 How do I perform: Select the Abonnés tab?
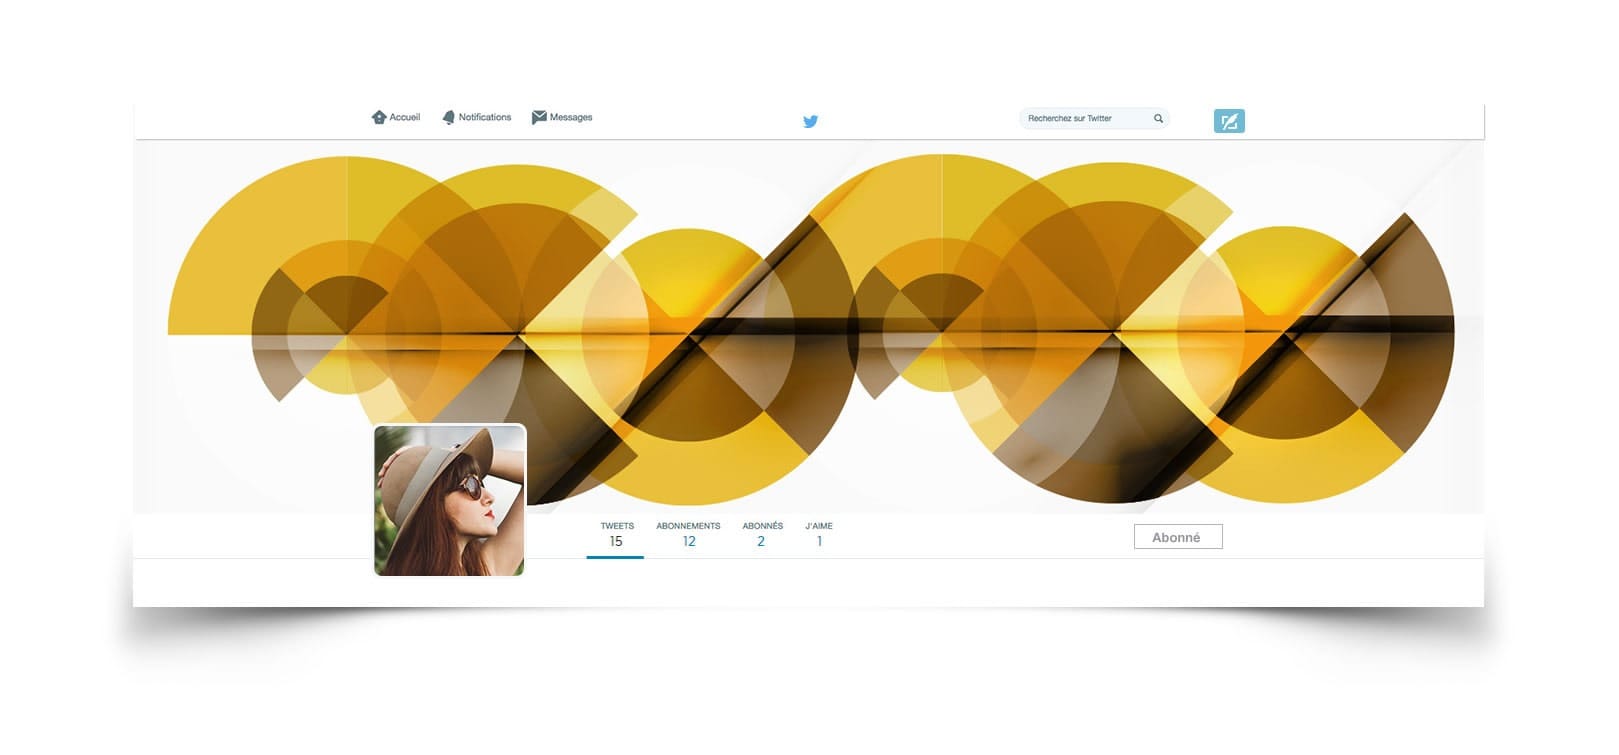tap(762, 535)
